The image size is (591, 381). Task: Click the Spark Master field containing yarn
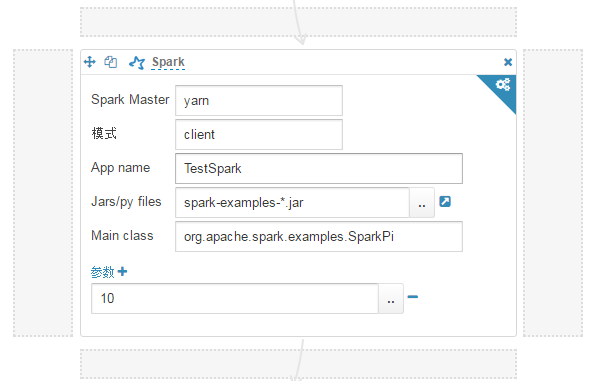pos(259,101)
